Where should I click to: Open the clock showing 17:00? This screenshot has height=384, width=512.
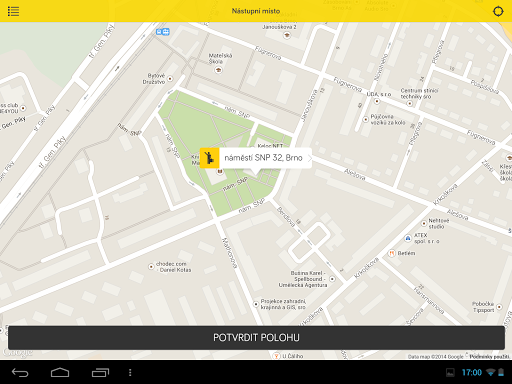(x=472, y=372)
